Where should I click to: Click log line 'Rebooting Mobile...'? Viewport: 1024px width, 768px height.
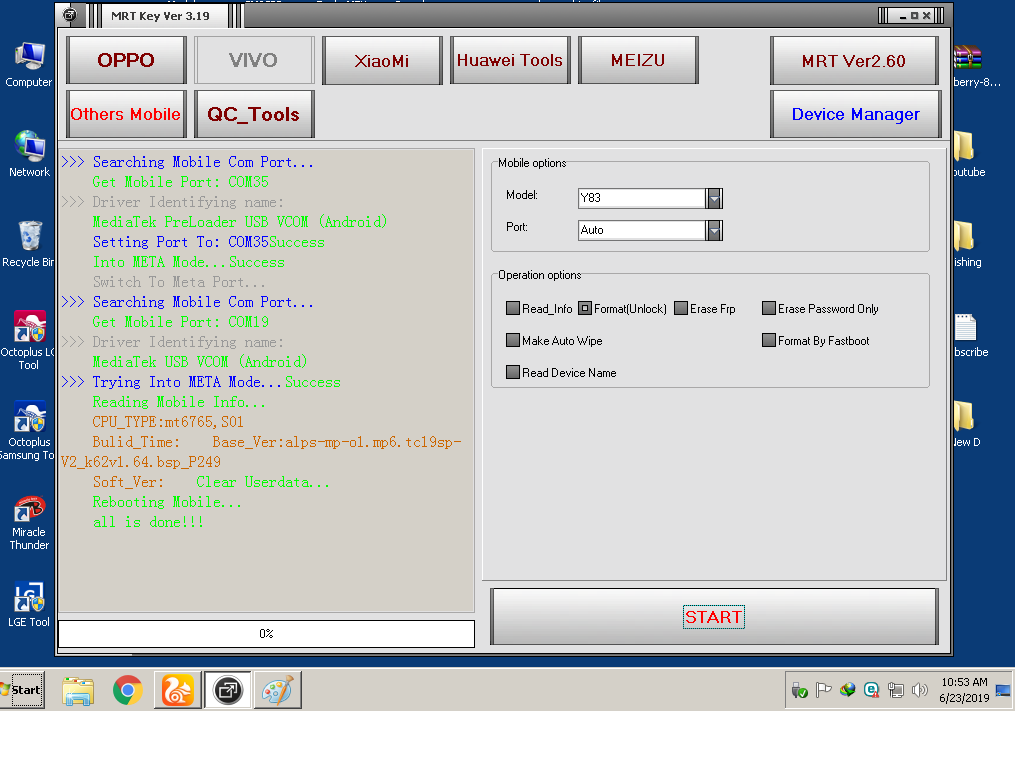(167, 502)
